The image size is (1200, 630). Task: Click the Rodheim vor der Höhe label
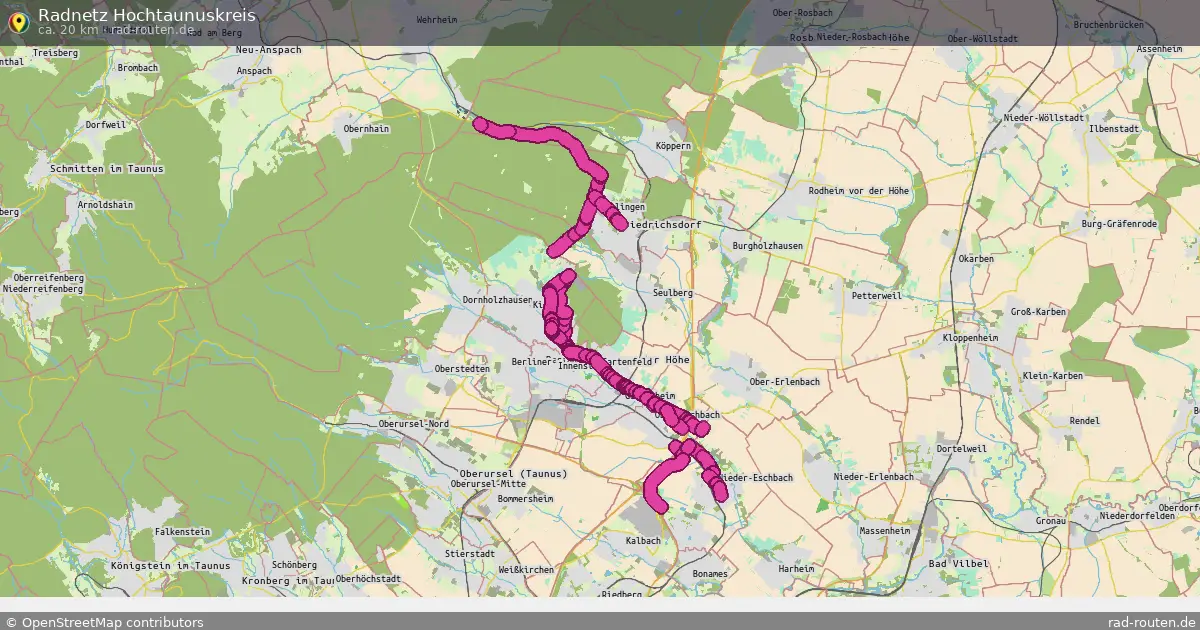[859, 190]
